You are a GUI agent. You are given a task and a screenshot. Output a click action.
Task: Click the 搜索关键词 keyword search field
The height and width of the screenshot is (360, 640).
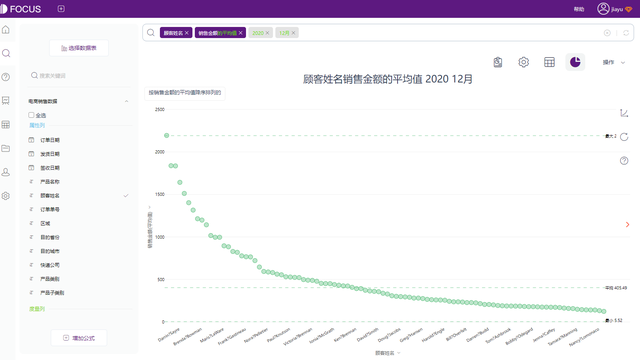click(x=80, y=76)
